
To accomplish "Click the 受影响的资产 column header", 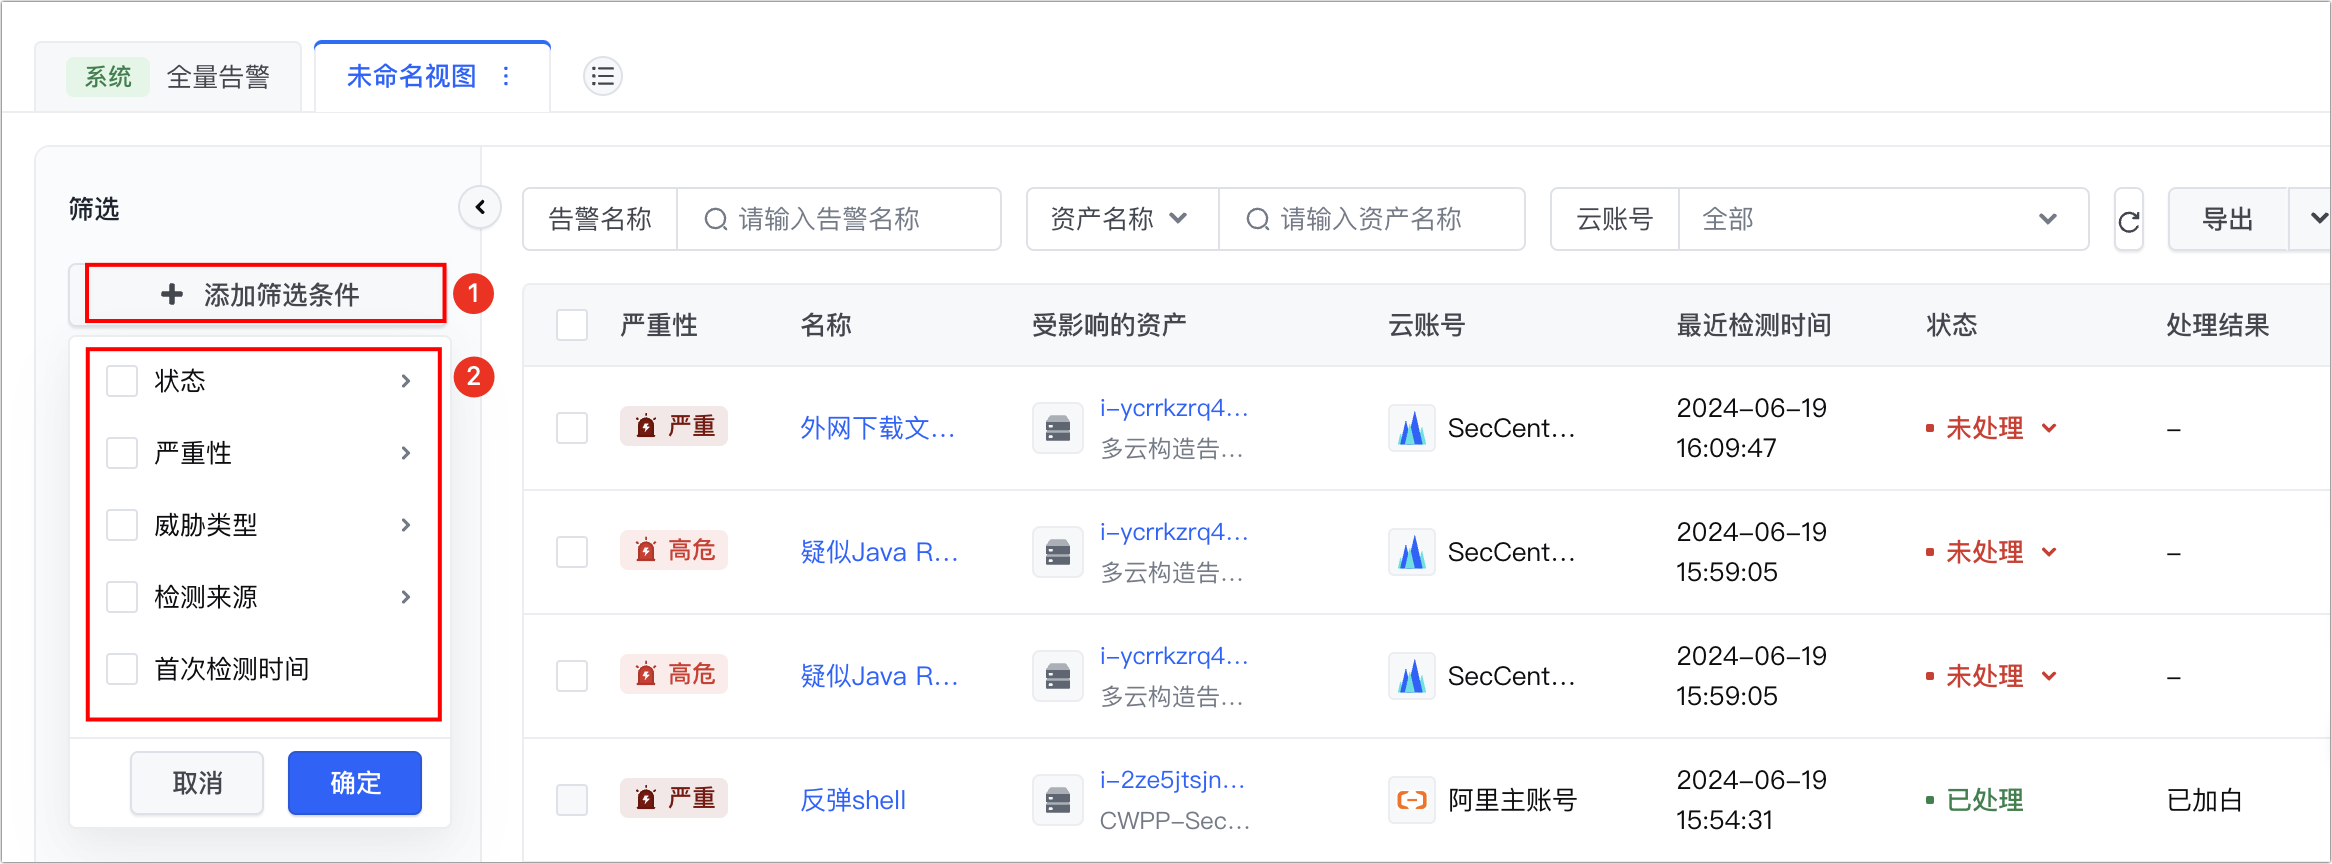I will coord(1110,325).
